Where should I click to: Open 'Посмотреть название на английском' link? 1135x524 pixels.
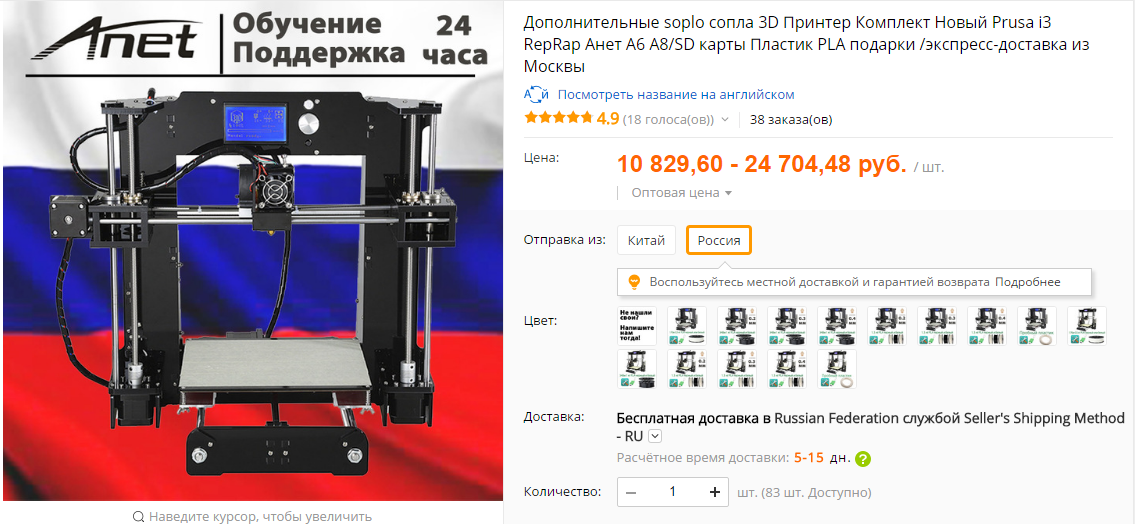[676, 95]
